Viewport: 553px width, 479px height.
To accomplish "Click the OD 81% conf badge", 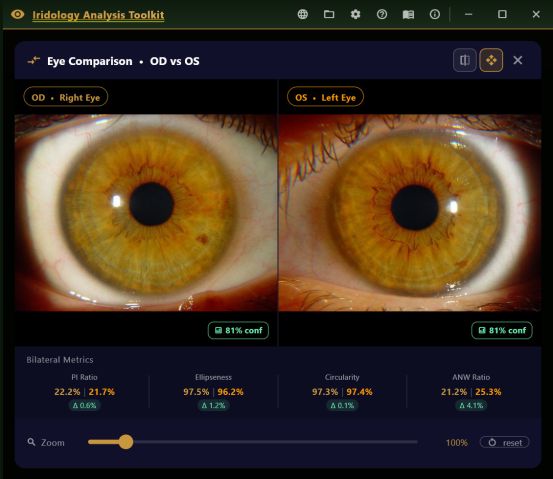I will (x=238, y=331).
